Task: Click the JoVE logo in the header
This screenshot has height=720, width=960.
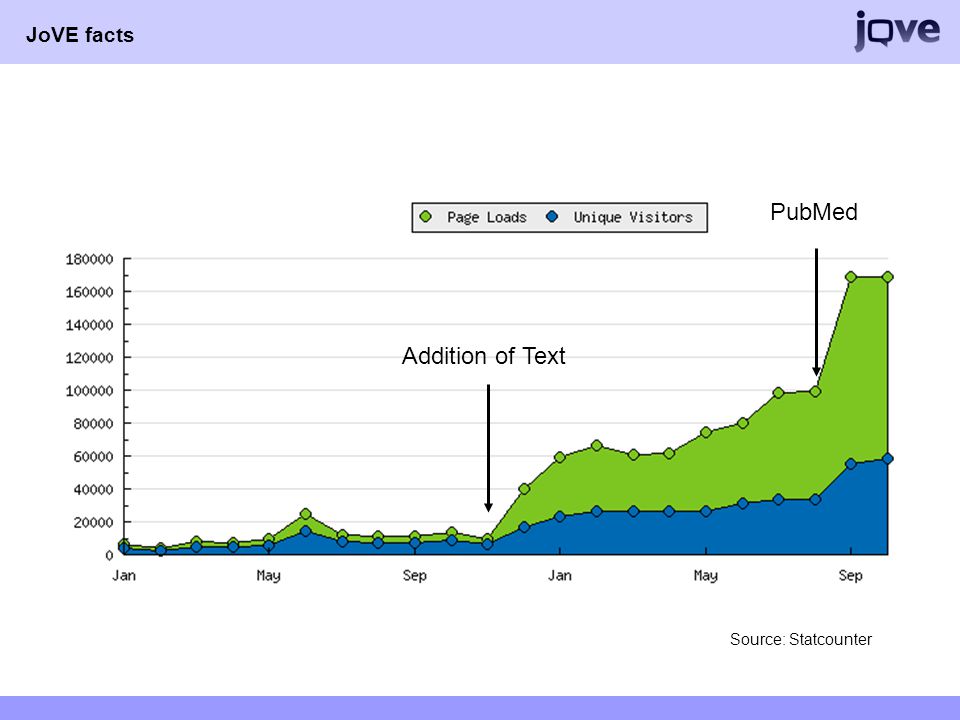Action: 897,31
